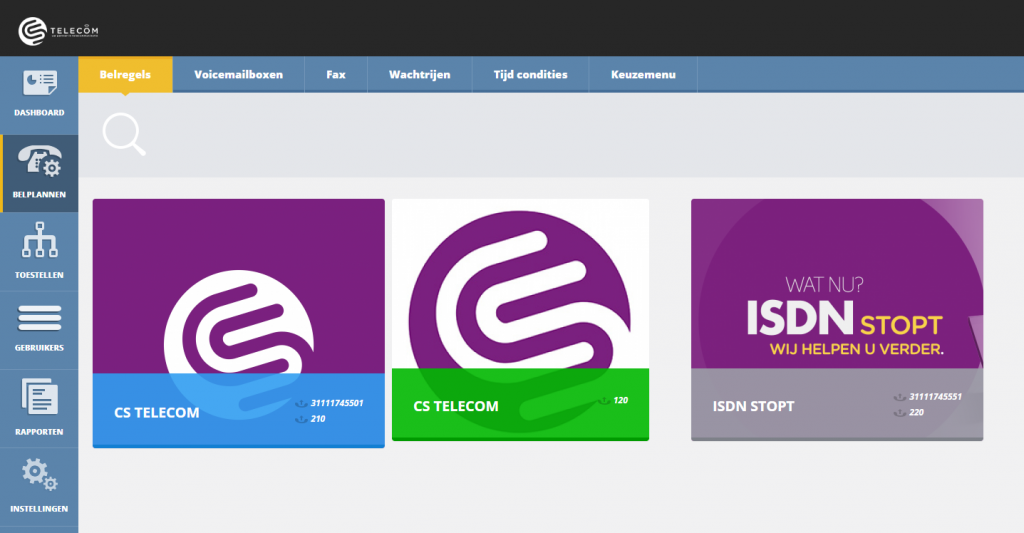The width and height of the screenshot is (1024, 533).
Task: Switch to the Belregels tab
Action: pos(125,74)
